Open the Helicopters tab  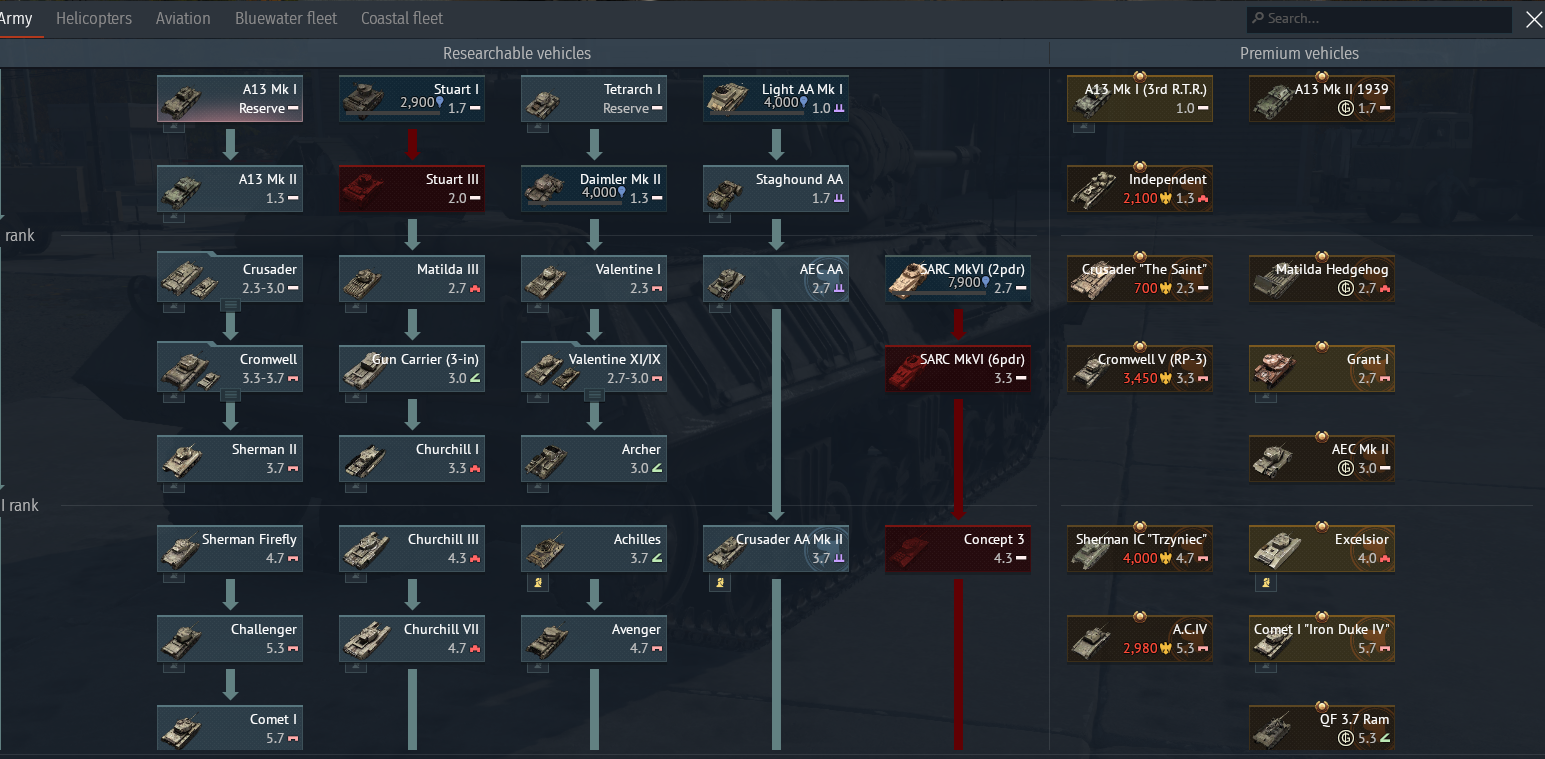(94, 18)
